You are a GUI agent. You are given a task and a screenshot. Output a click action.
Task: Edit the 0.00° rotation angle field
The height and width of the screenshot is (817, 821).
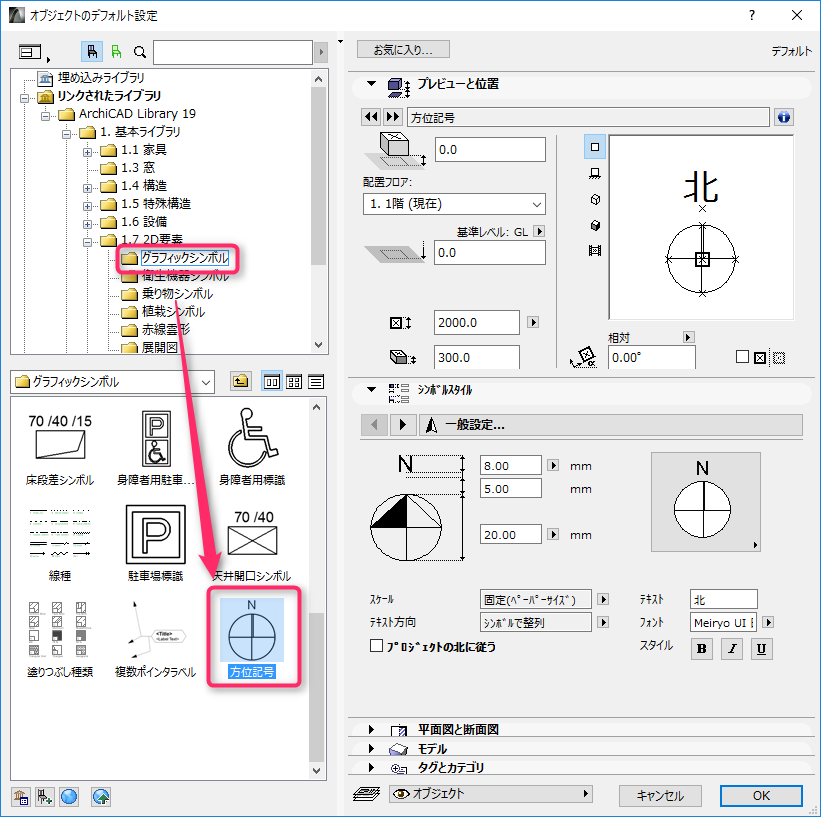click(651, 358)
